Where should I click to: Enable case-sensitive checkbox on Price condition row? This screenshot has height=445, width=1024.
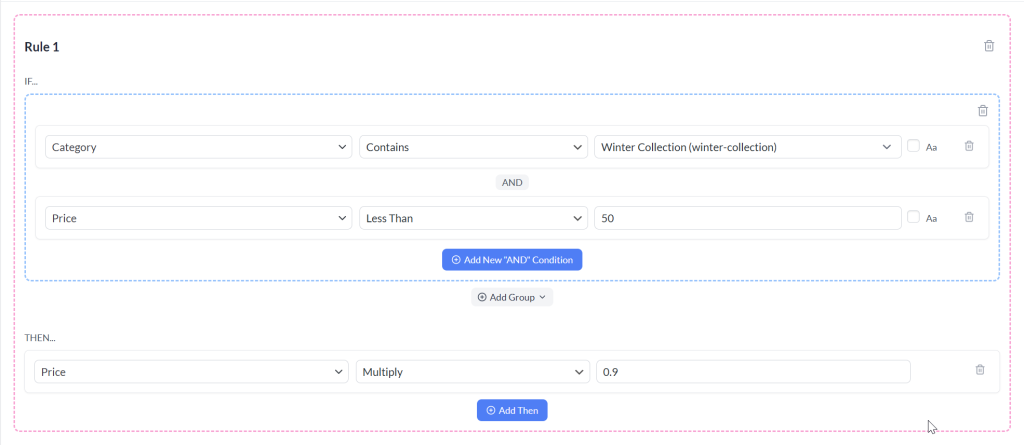click(x=914, y=217)
